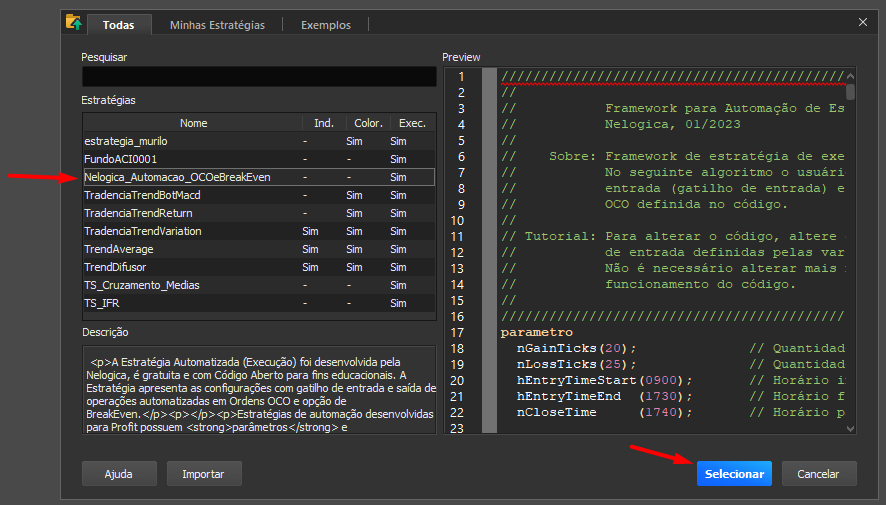The image size is (886, 505).
Task: Select the TradenciaTrendBotMacd strategy row
Action: point(259,195)
